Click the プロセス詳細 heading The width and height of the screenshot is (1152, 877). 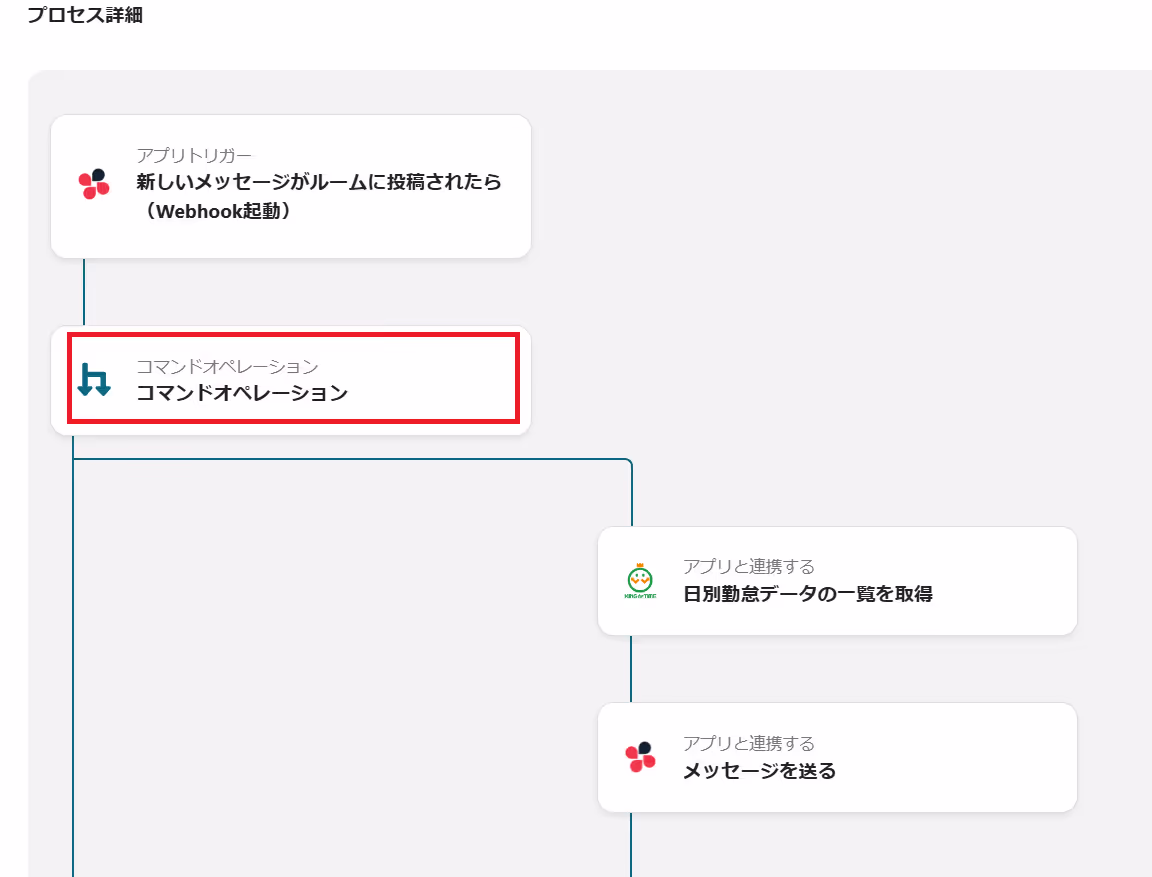tap(85, 15)
